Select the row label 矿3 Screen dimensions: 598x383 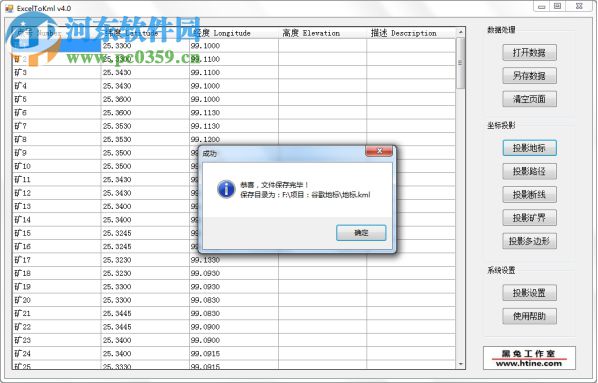(x=21, y=72)
